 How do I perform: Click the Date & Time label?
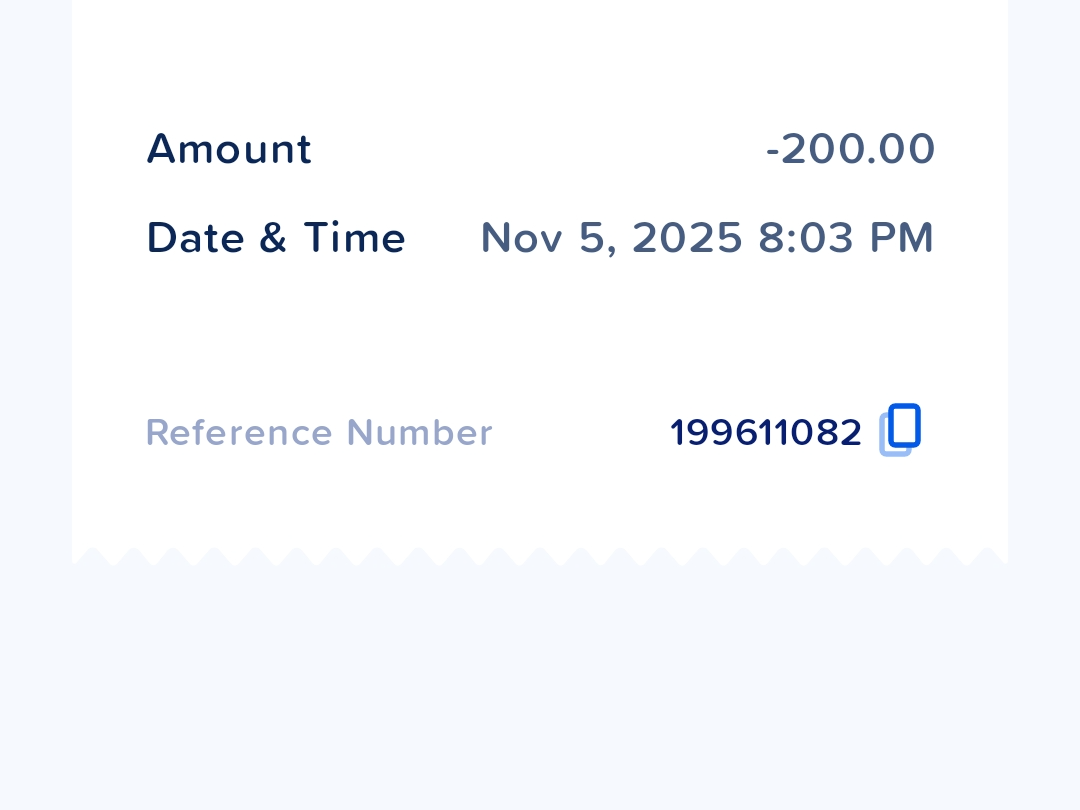[276, 238]
